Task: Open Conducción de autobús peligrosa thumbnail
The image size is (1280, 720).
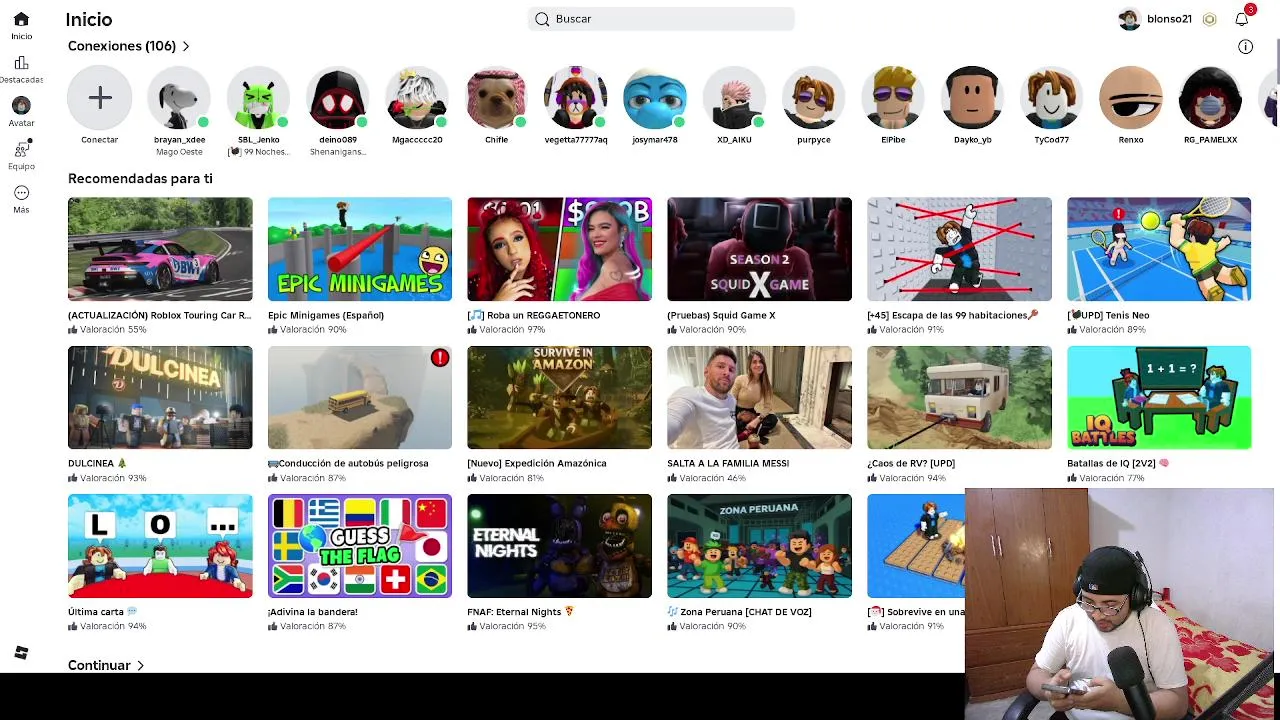Action: coord(360,398)
